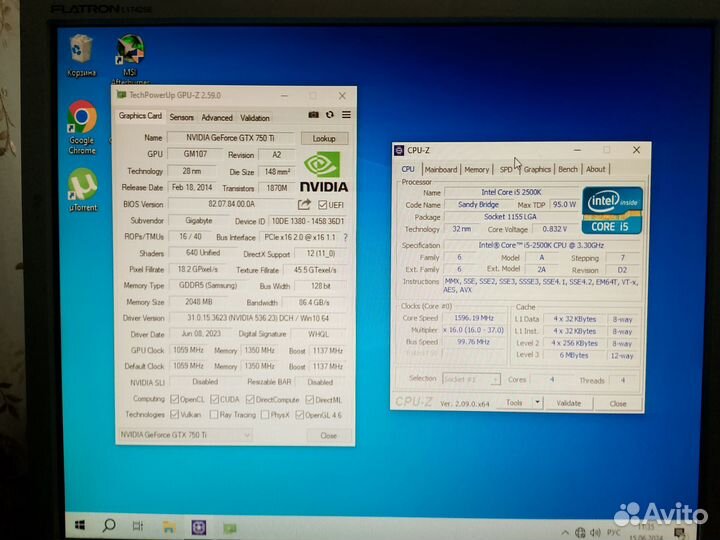The width and height of the screenshot is (720, 540).
Task: Toggle the PhysX checkbox
Action: (x=265, y=415)
